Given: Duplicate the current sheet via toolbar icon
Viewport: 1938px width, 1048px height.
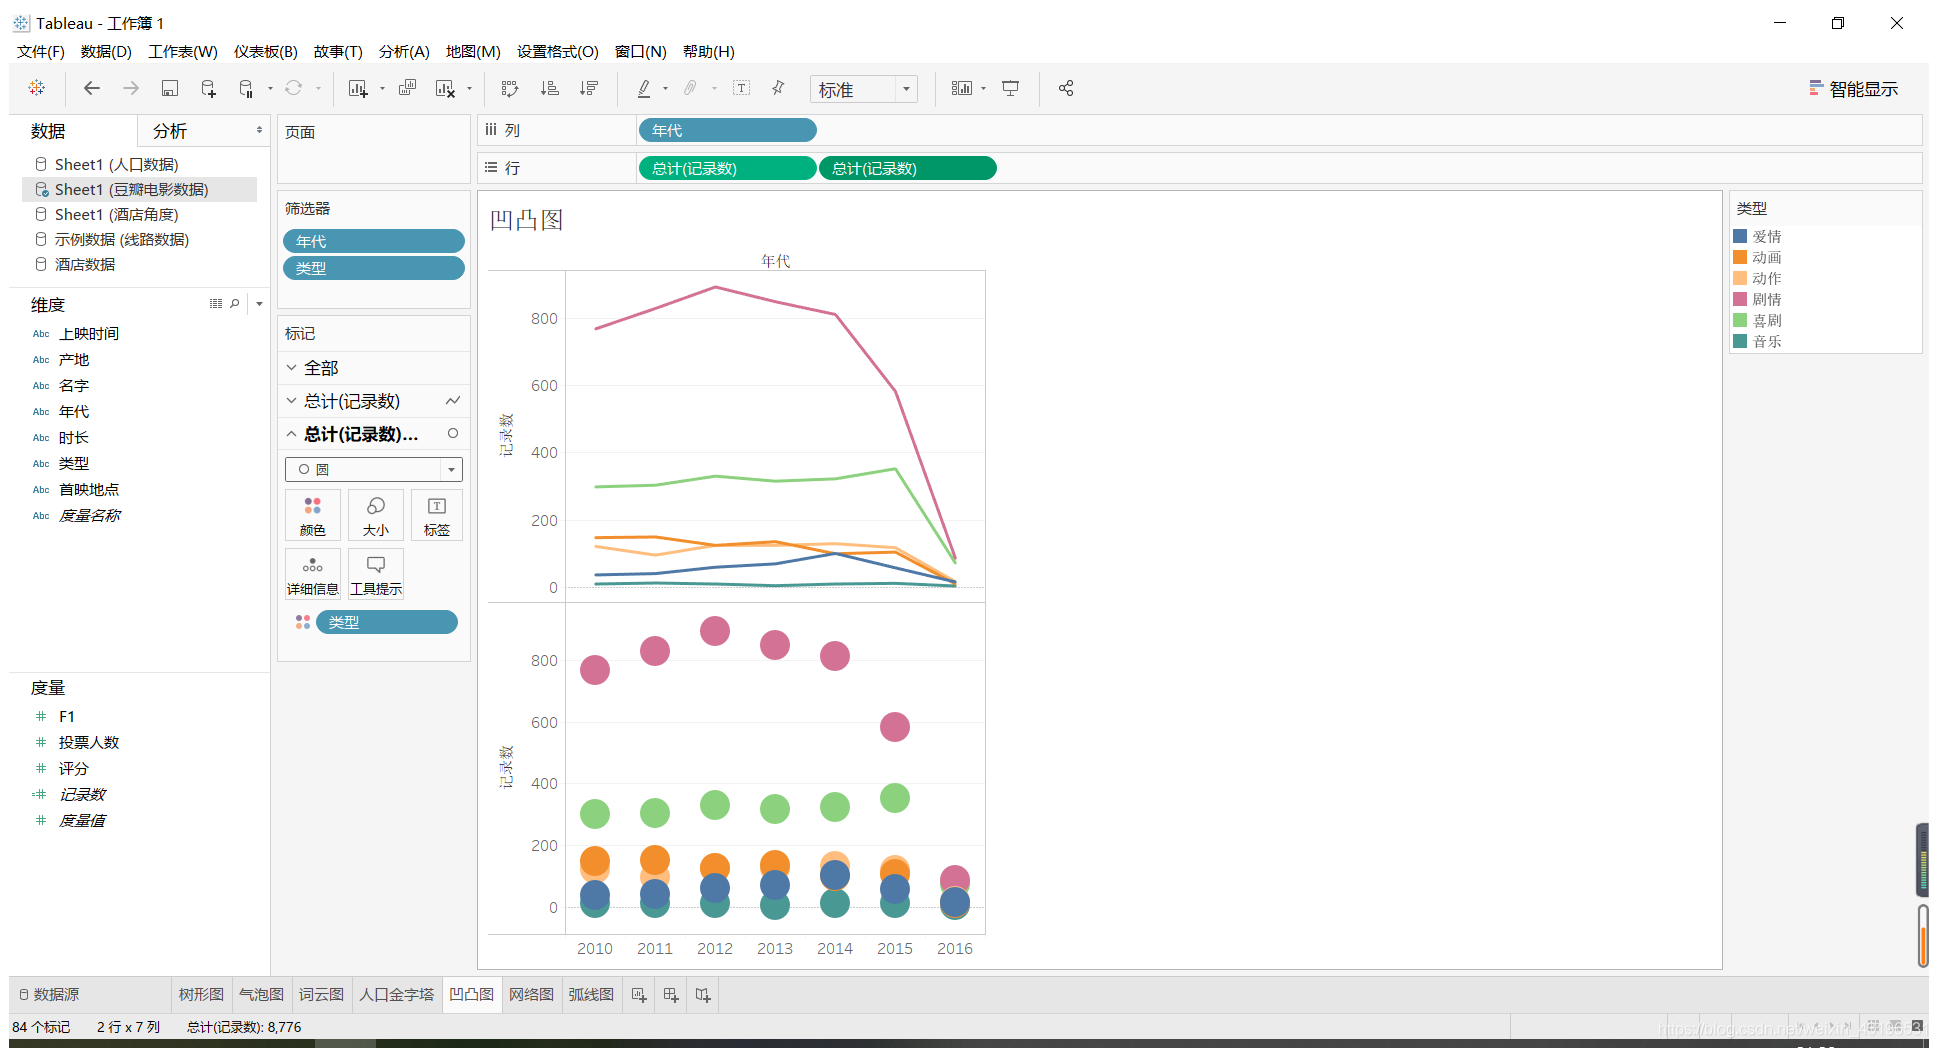Looking at the screenshot, I should point(408,88).
